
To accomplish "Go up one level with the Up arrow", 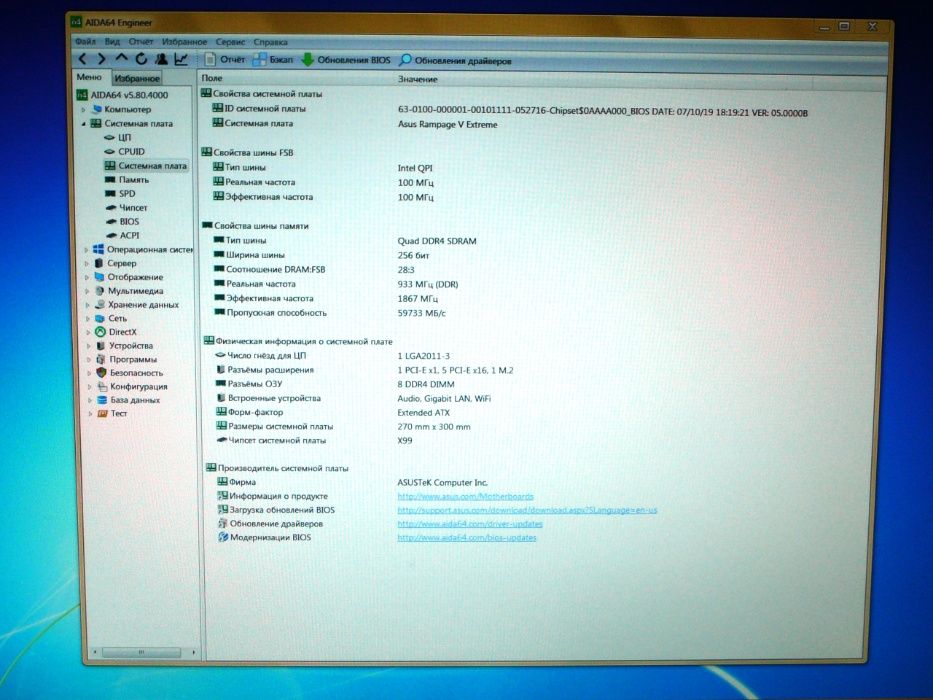I will point(121,58).
